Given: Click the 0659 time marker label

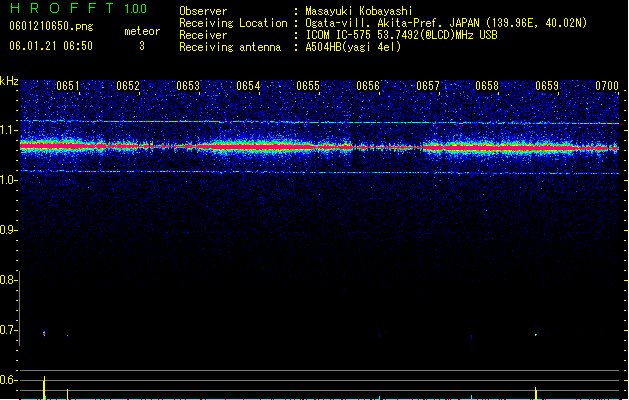Looking at the screenshot, I should coord(547,86).
